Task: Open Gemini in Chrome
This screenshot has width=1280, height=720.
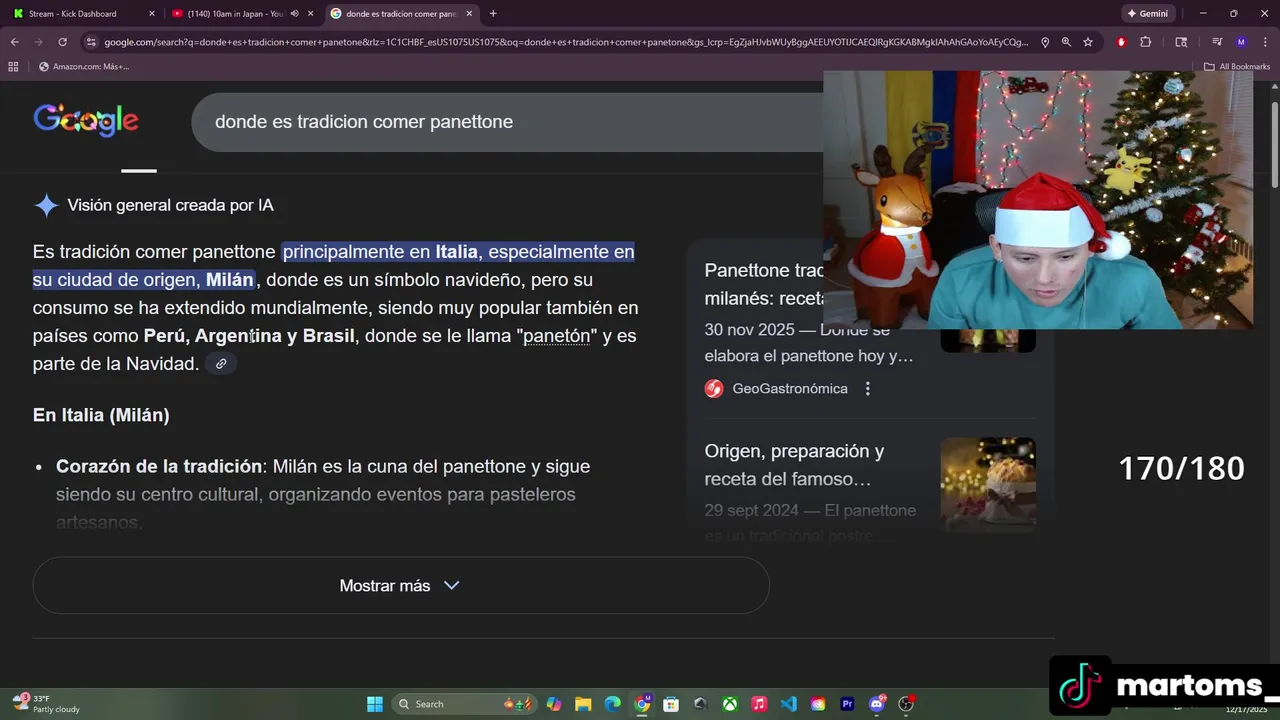Action: click(x=1148, y=14)
